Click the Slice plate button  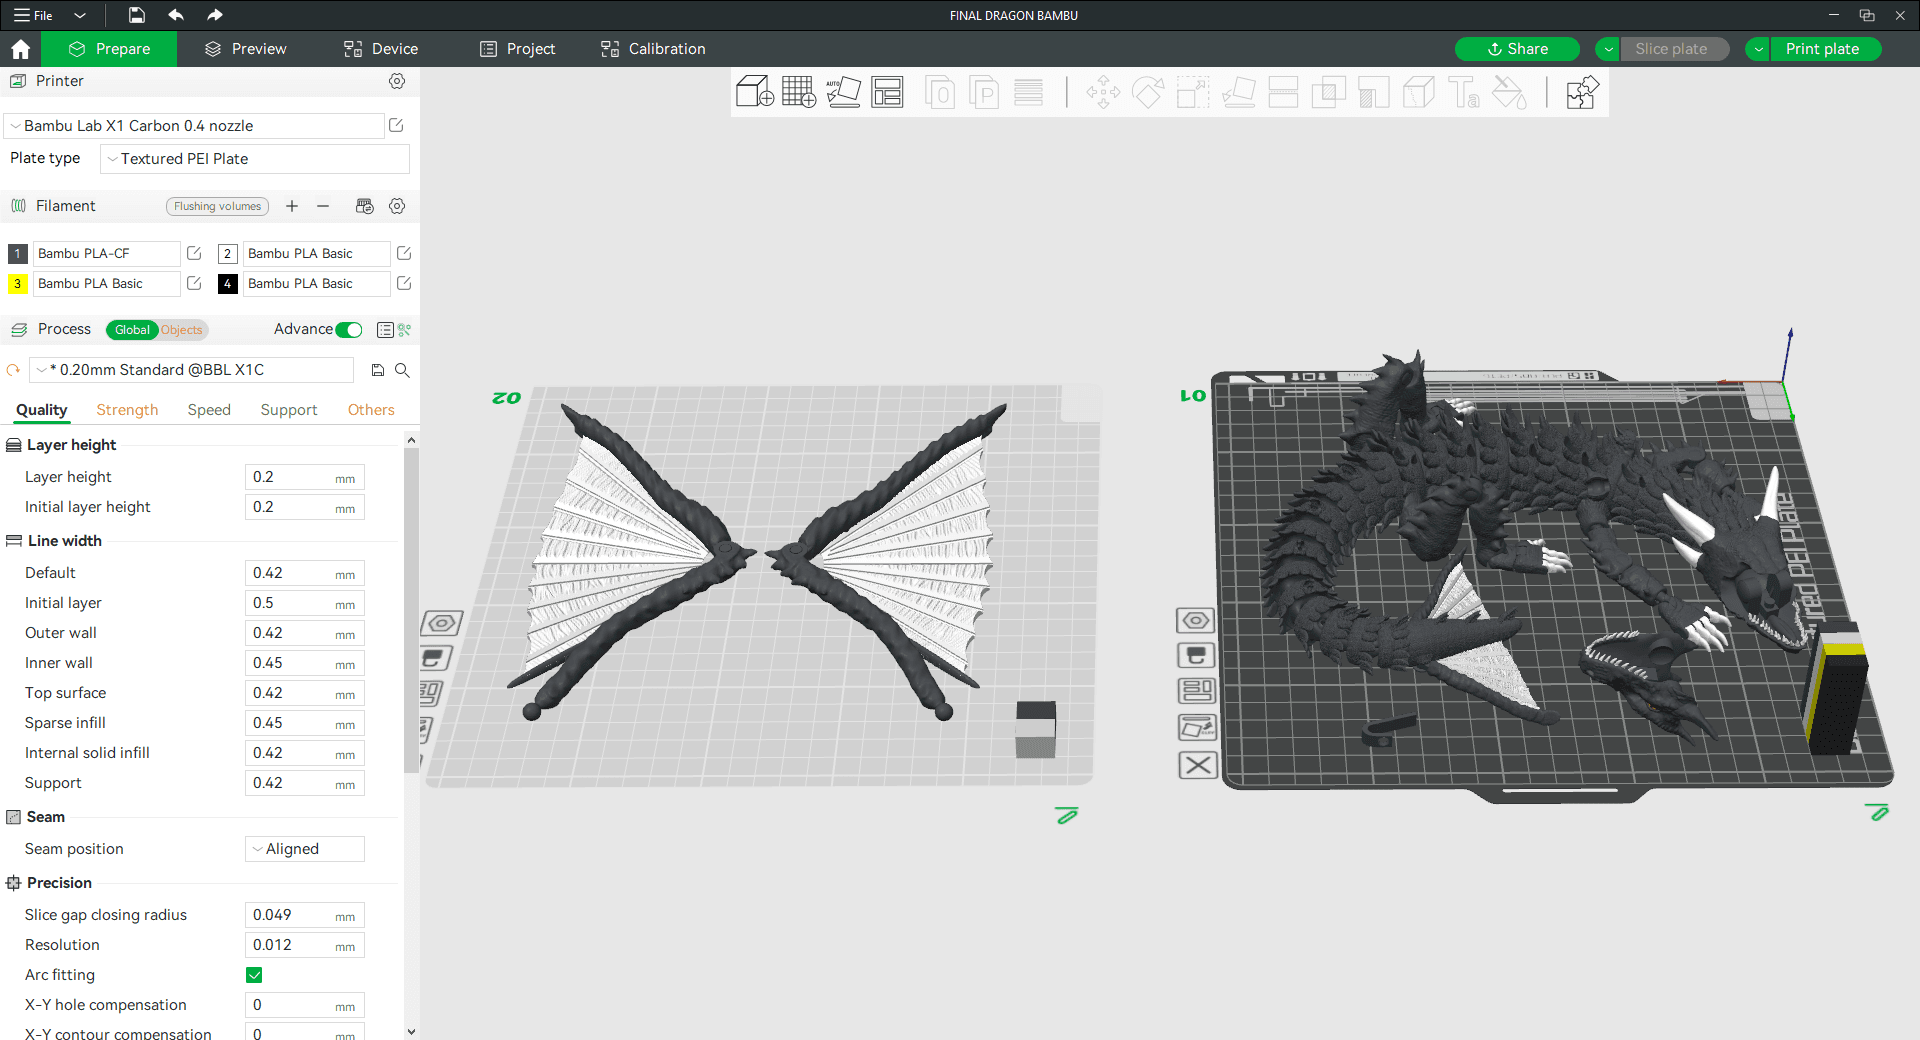click(x=1675, y=49)
